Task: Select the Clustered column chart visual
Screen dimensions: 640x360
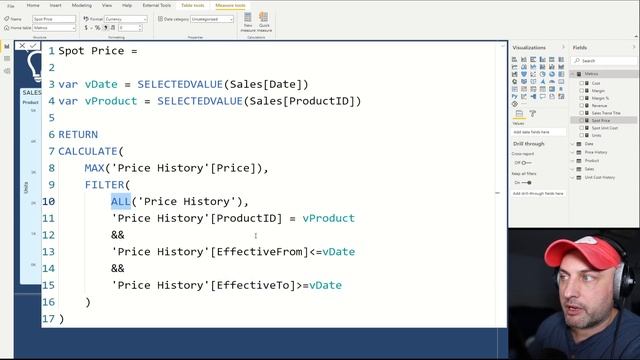Action: (542, 60)
